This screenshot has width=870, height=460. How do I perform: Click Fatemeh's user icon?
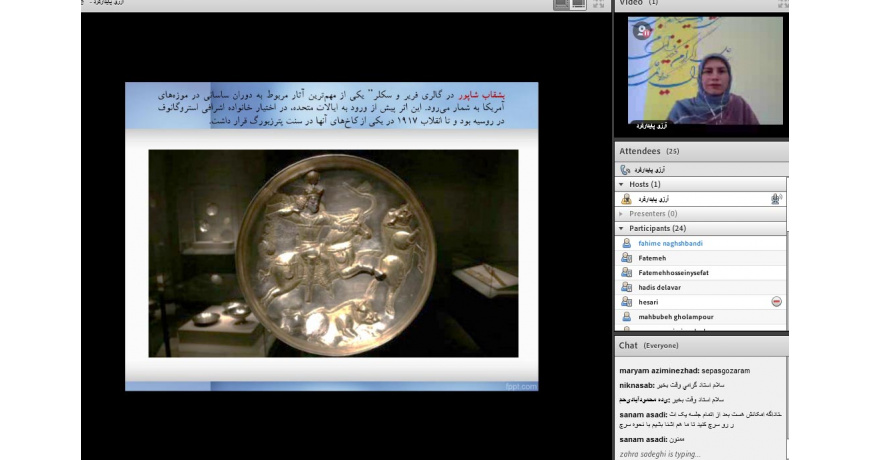pyautogui.click(x=626, y=258)
